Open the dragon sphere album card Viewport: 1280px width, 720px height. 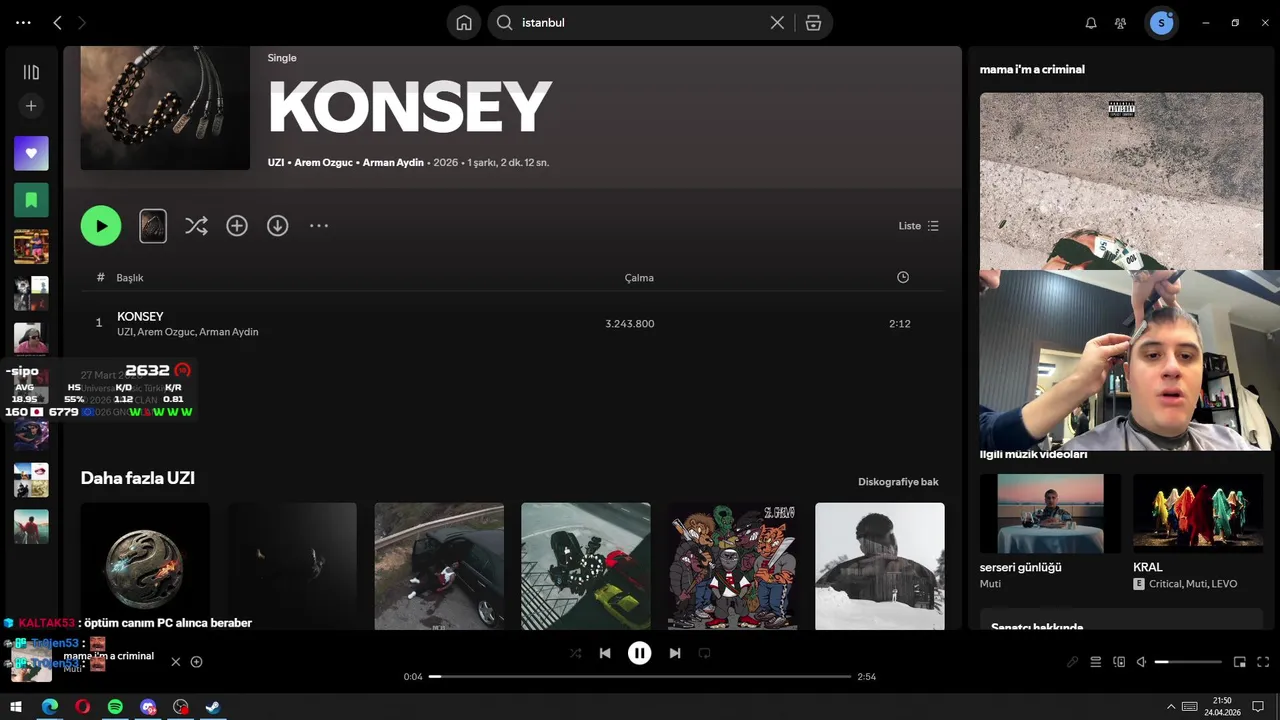coord(145,566)
